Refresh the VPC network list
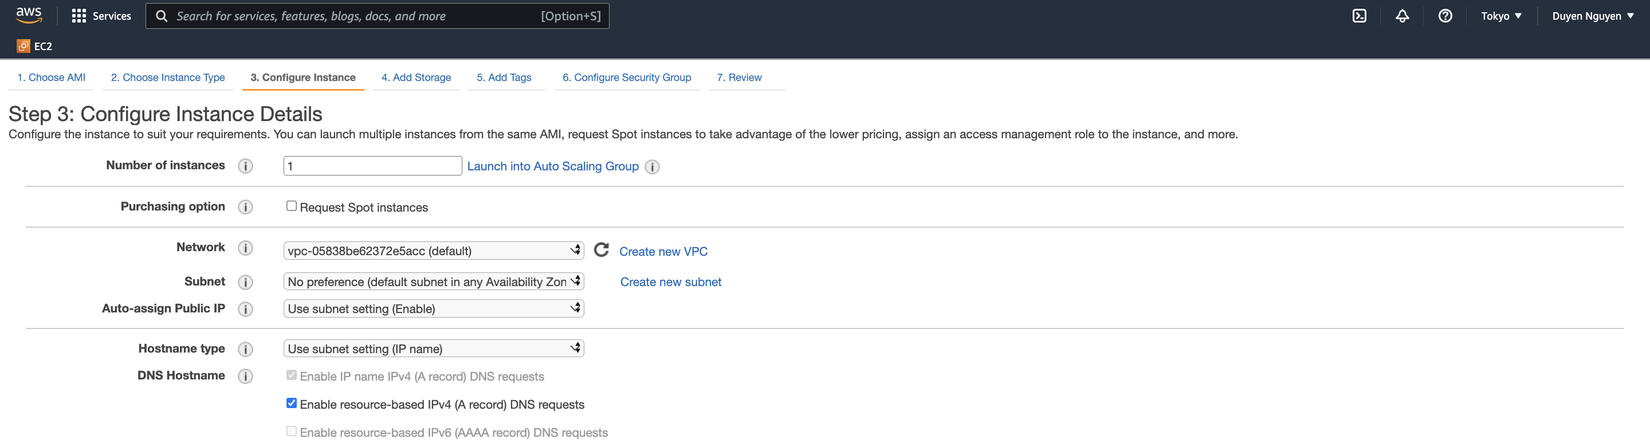 pyautogui.click(x=601, y=250)
